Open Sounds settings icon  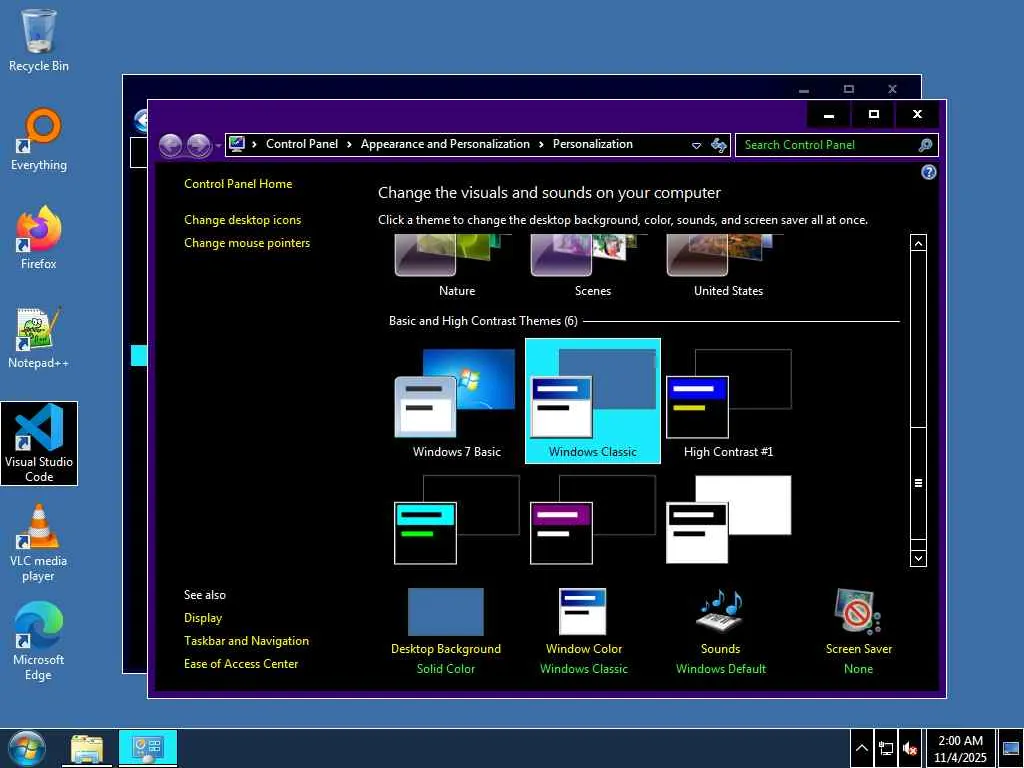(x=720, y=612)
